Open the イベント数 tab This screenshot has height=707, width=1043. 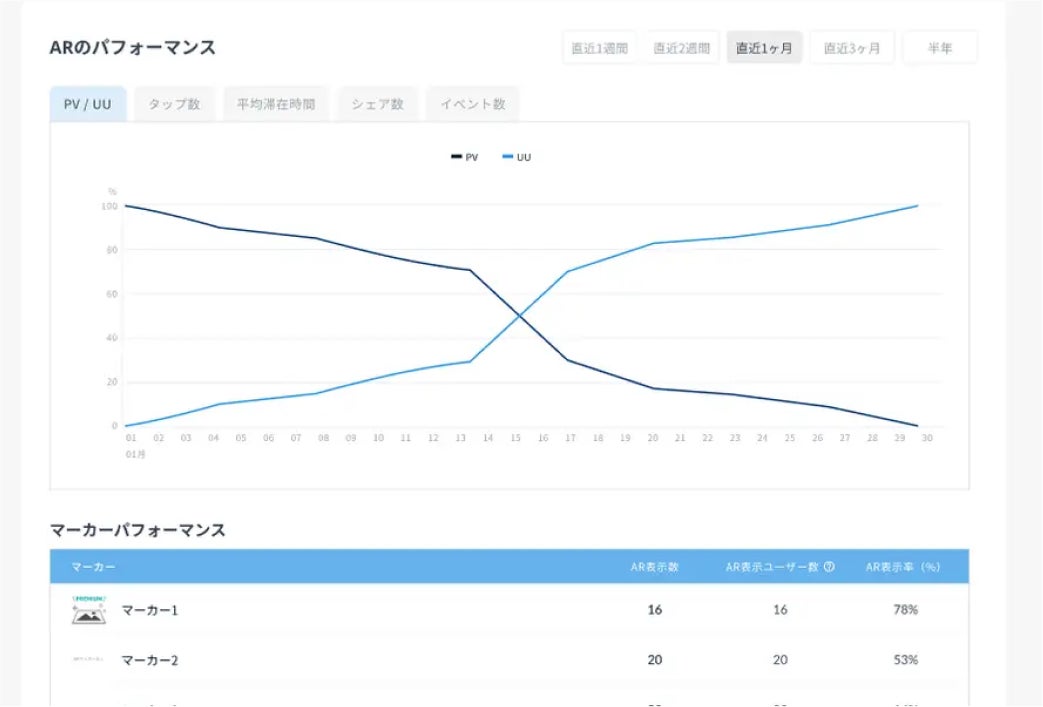472,104
